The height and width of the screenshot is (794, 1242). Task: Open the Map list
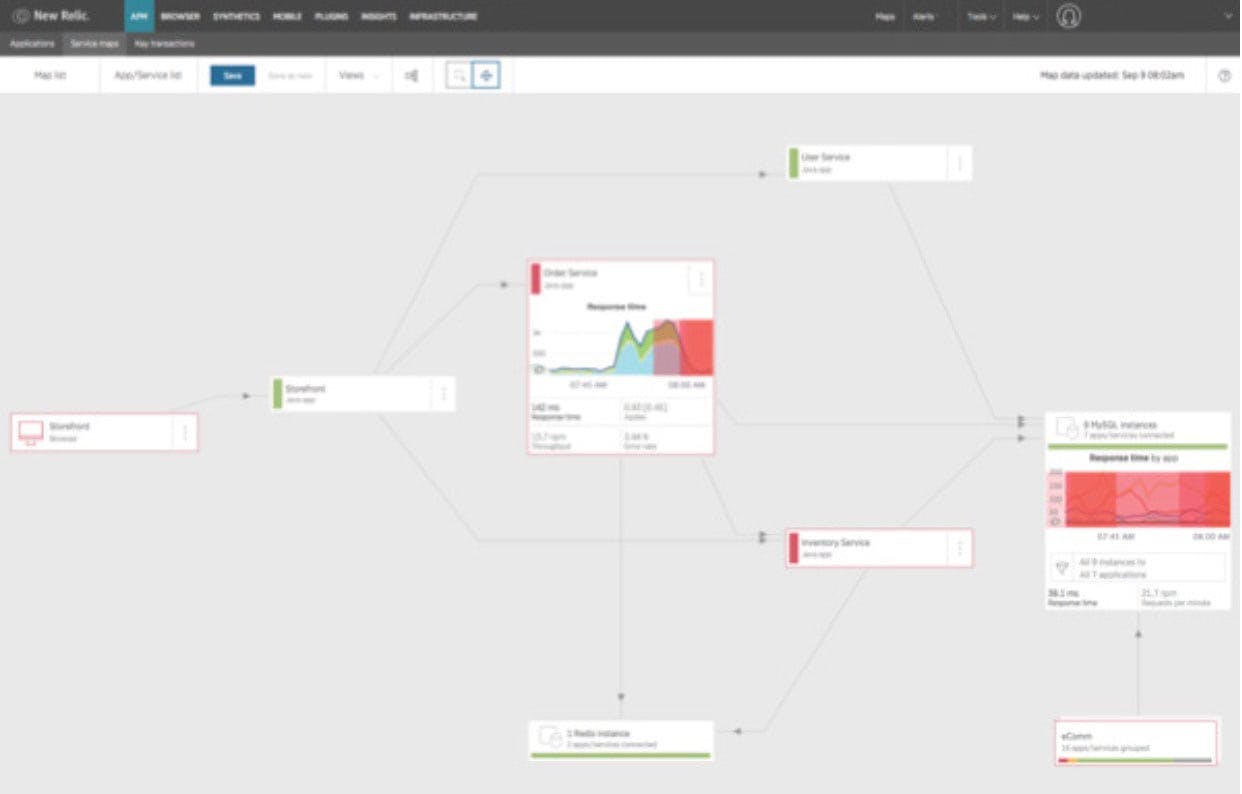pyautogui.click(x=50, y=76)
